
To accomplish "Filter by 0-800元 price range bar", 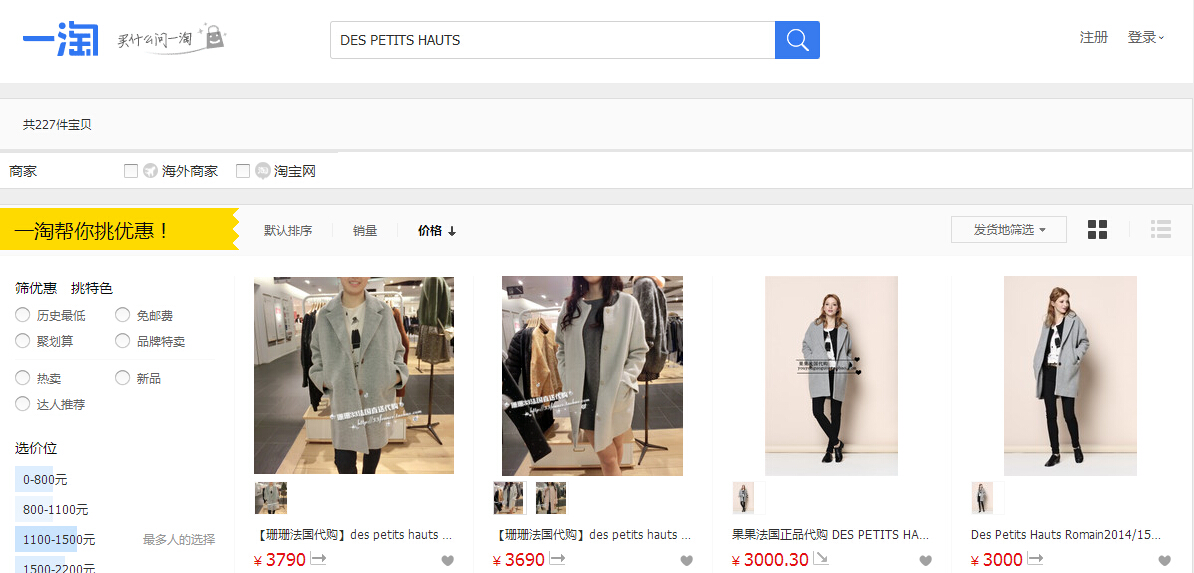I will (x=44, y=480).
